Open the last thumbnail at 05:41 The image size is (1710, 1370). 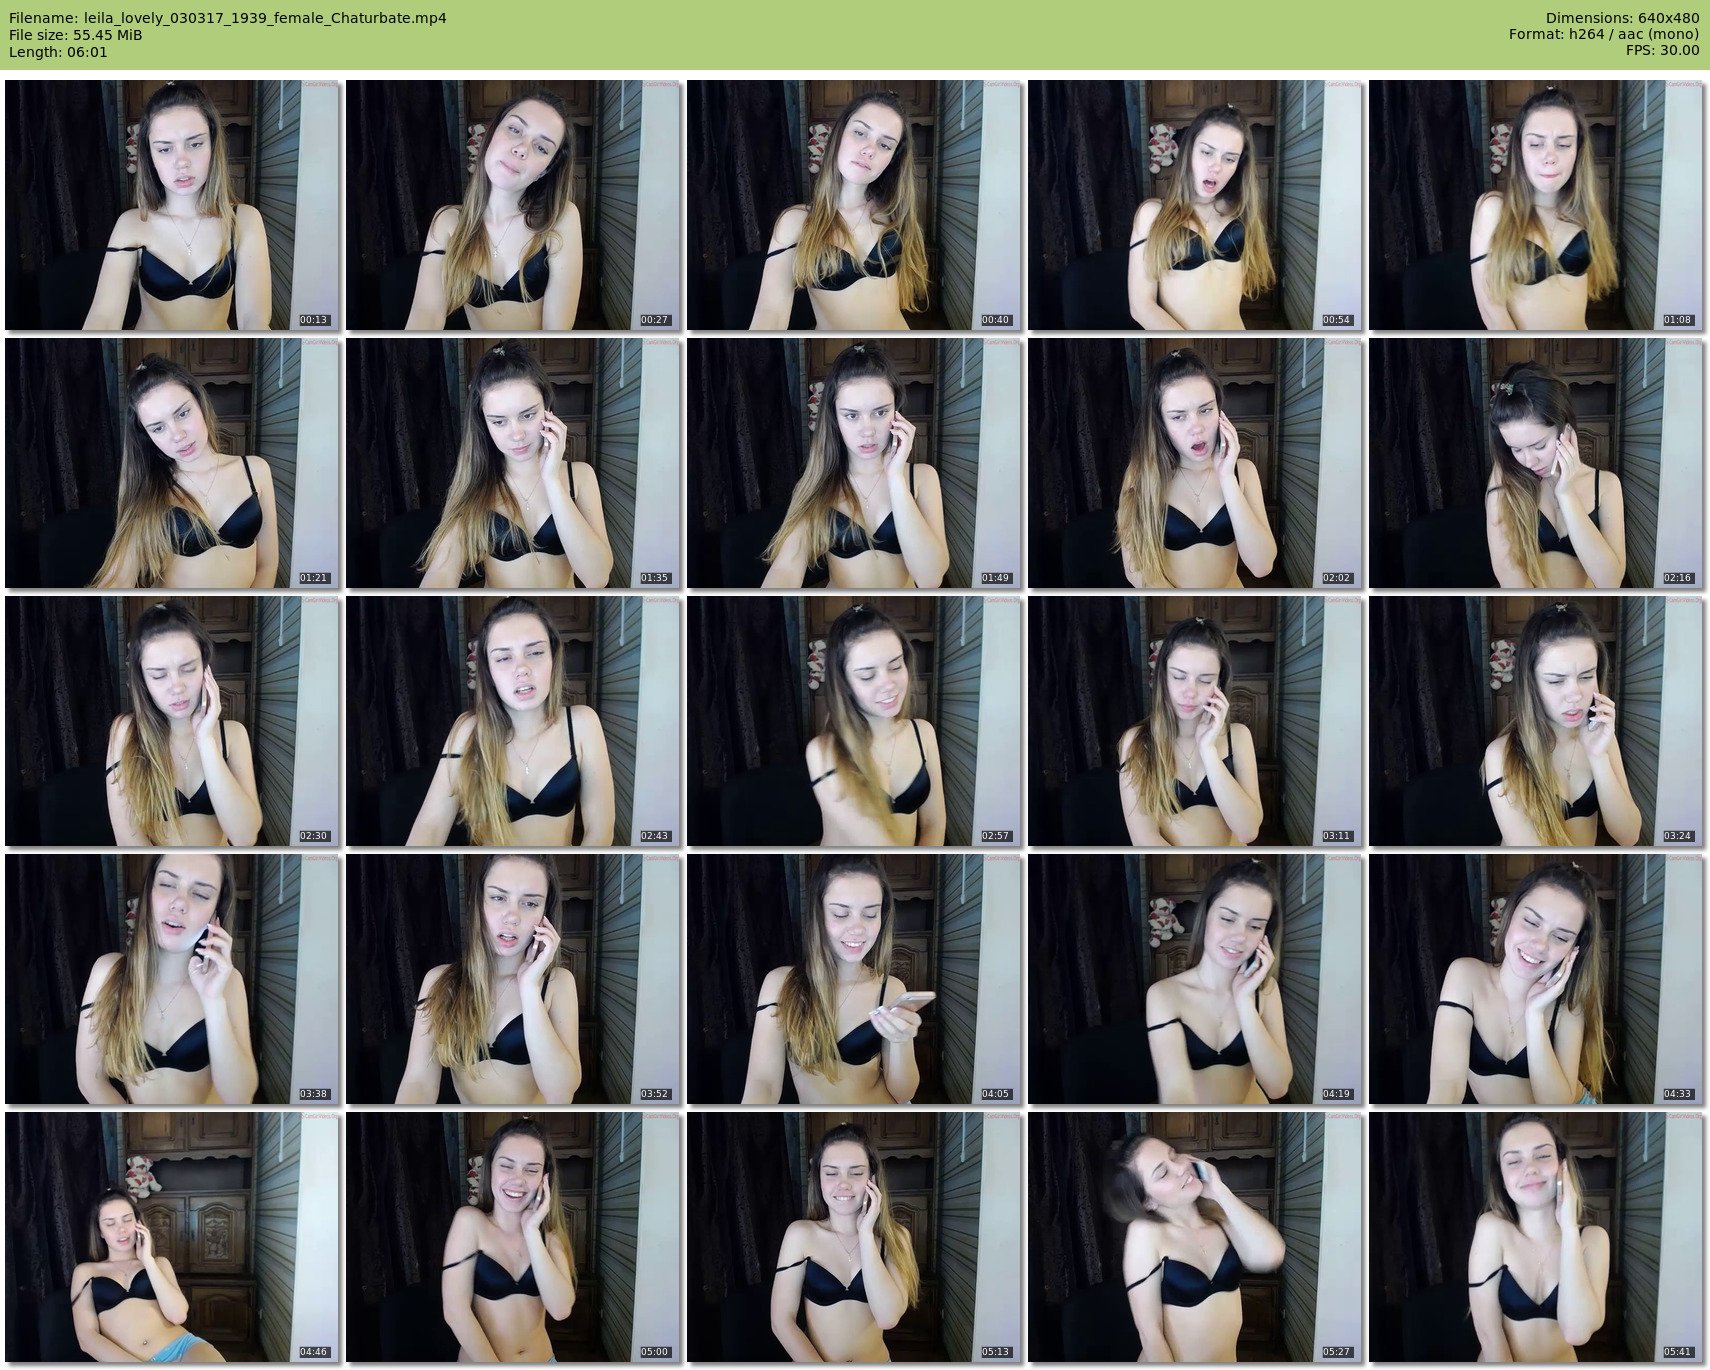[x=1536, y=1237]
